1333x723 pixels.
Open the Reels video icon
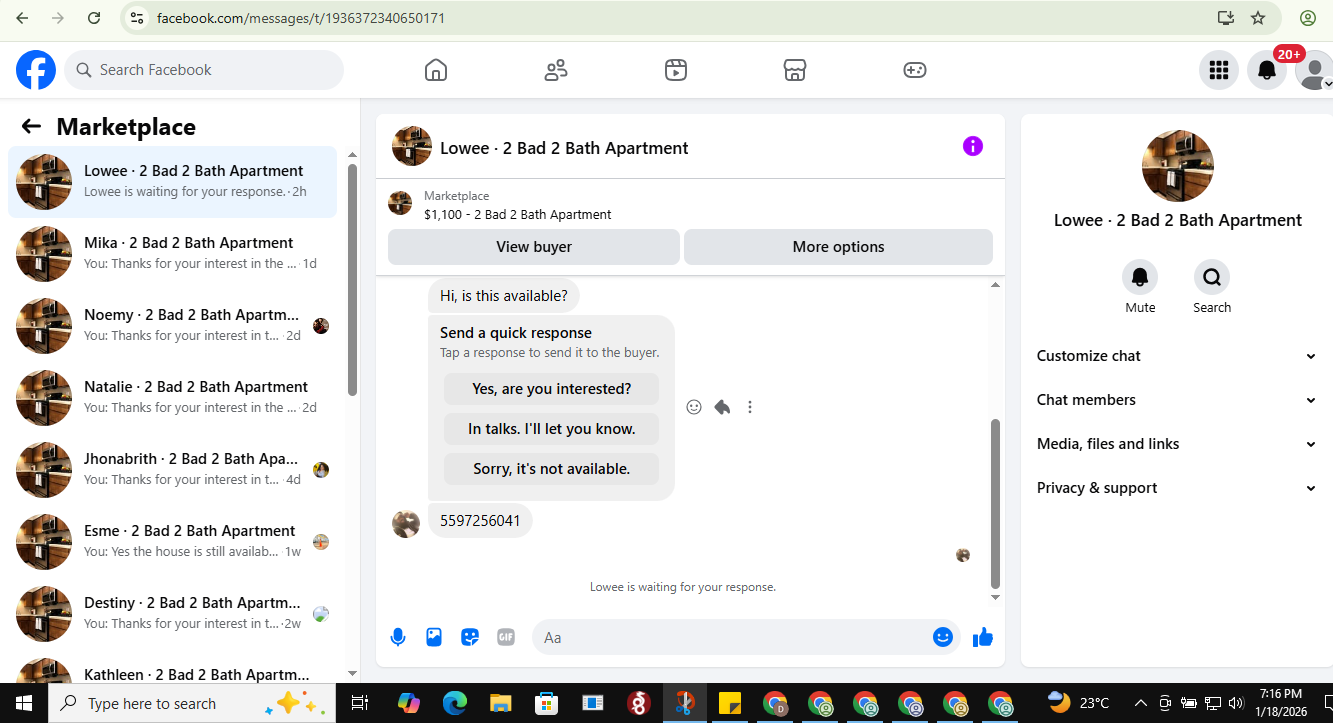676,70
